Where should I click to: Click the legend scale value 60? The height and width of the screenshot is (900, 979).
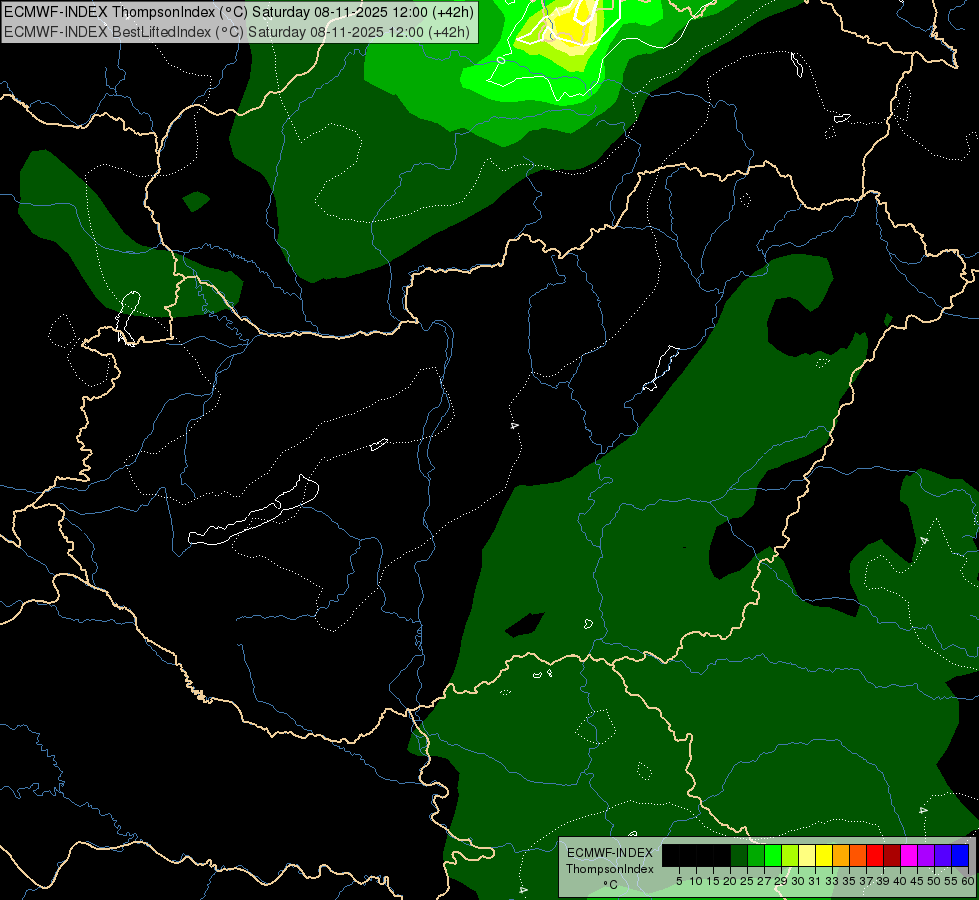pyautogui.click(x=967, y=881)
